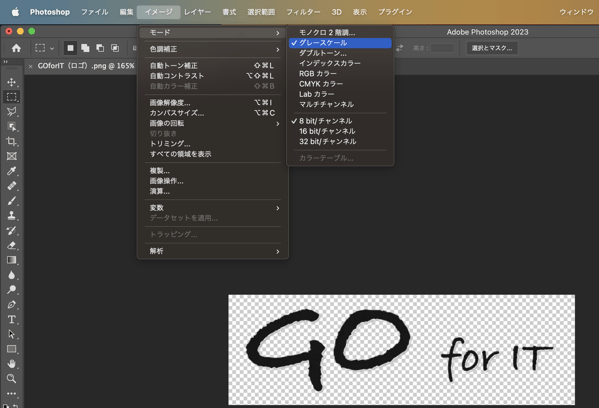Choose Add to Selection mode
This screenshot has height=408, width=599.
85,48
